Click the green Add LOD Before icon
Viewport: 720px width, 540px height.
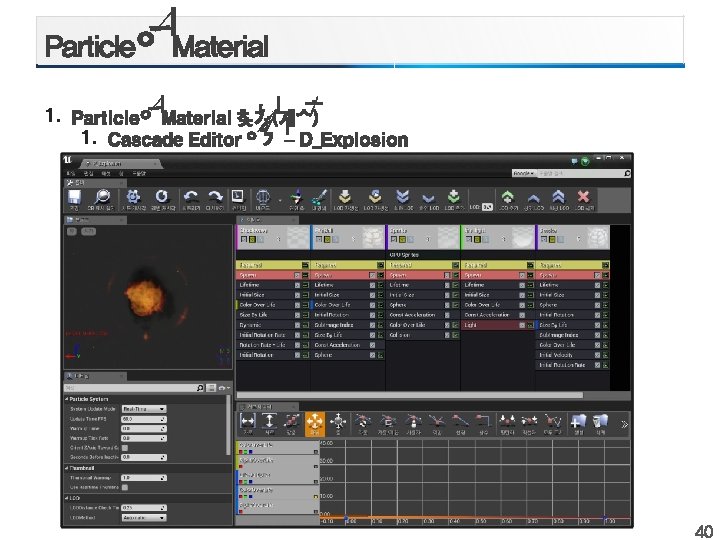coord(454,197)
